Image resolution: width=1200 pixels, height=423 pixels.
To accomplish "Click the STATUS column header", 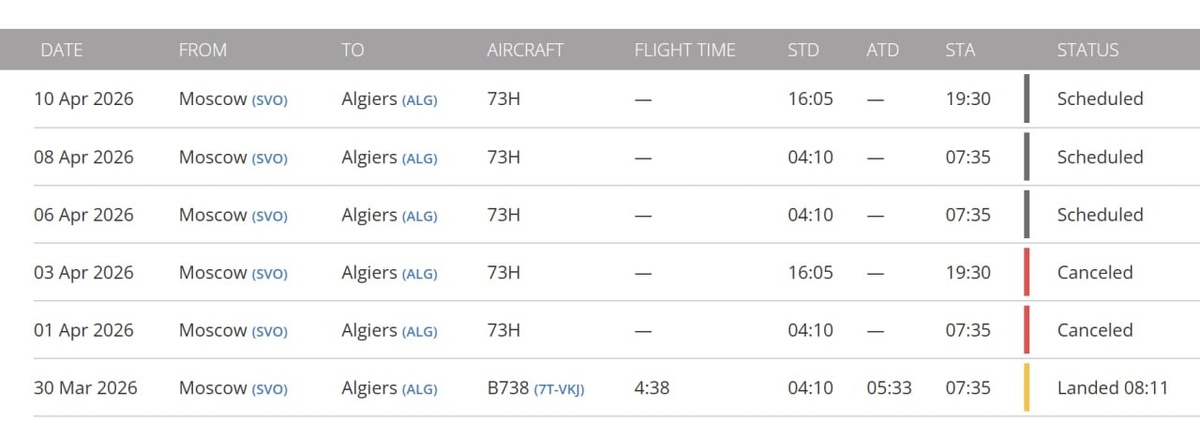I will point(1087,50).
